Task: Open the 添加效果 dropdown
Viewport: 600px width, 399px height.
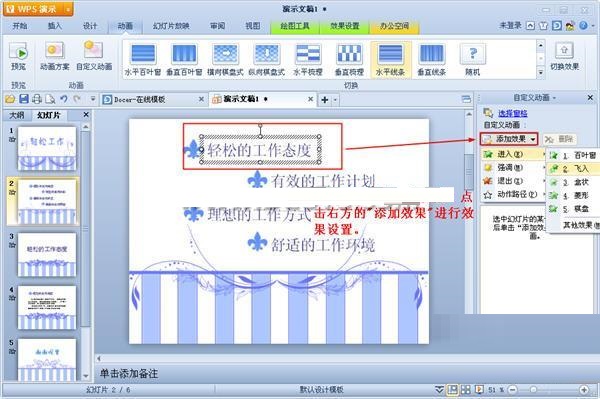Action: [509, 139]
